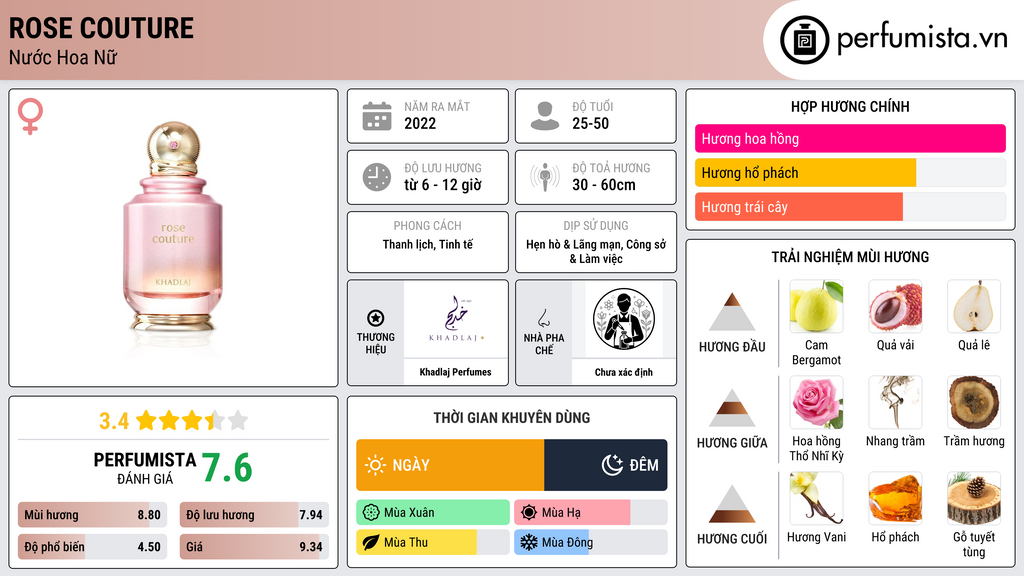The width and height of the screenshot is (1024, 576).
Task: Click the Khadlaj Perfumes brand name
Action: point(455,372)
